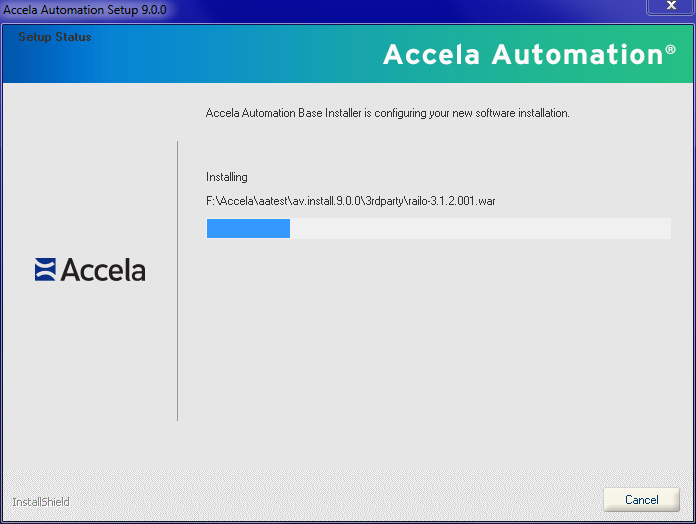This screenshot has height=524, width=696.
Task: Click the Setup Status heading
Action: (x=54, y=37)
